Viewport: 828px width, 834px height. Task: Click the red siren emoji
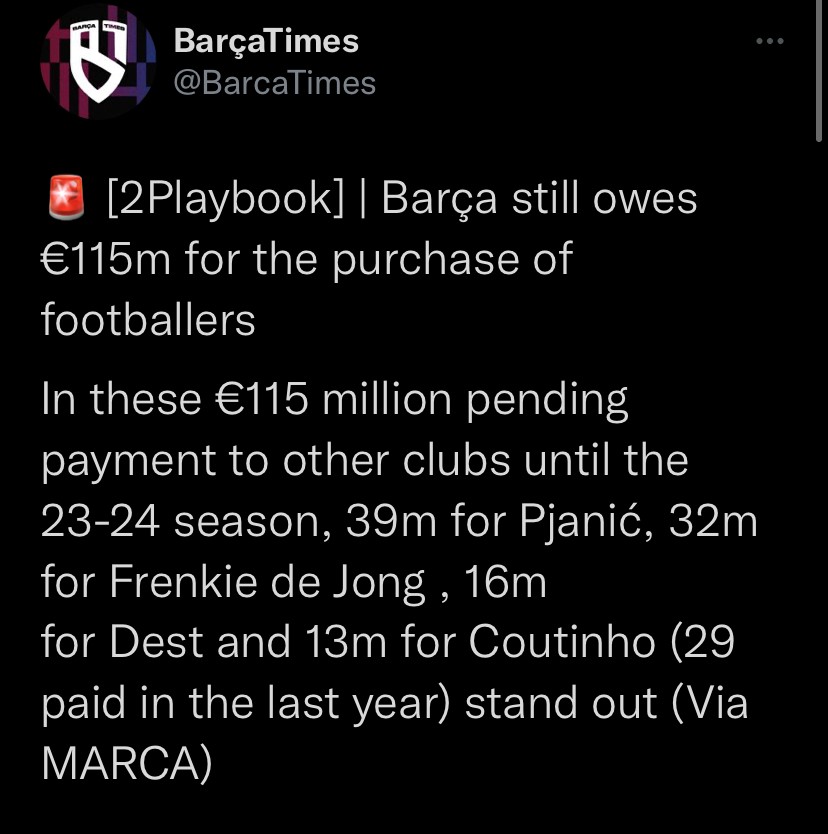pyautogui.click(x=64, y=199)
